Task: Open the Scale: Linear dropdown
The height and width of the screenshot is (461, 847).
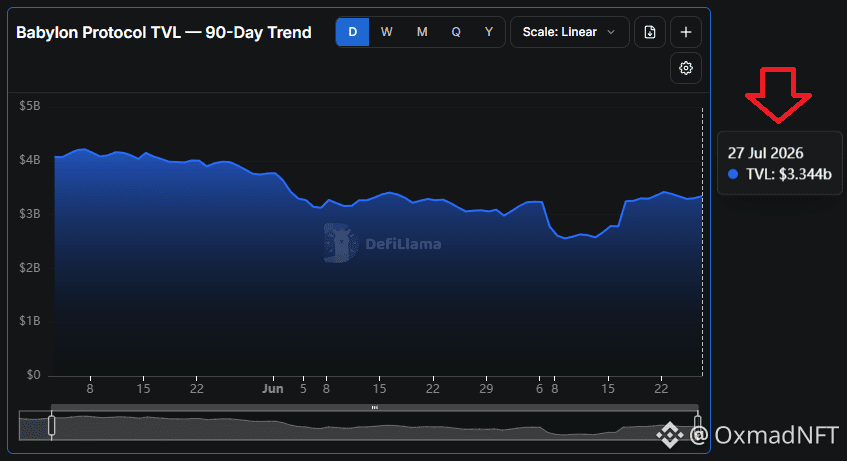Action: tap(569, 32)
